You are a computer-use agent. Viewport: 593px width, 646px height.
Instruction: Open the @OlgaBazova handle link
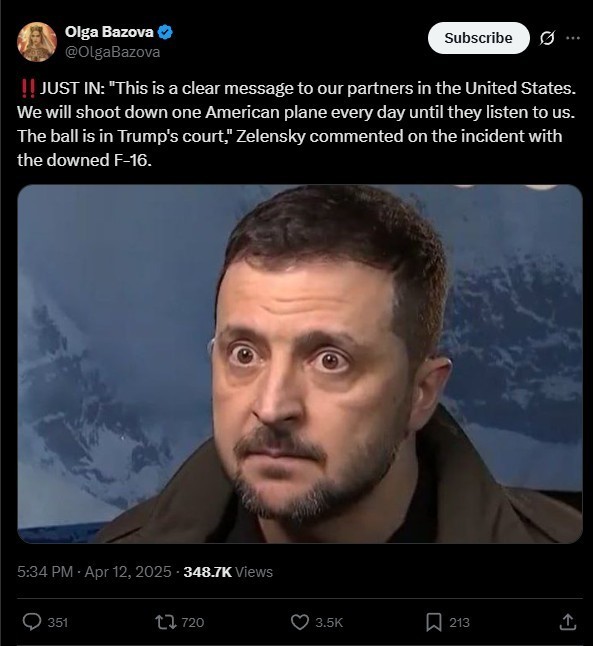(x=112, y=52)
